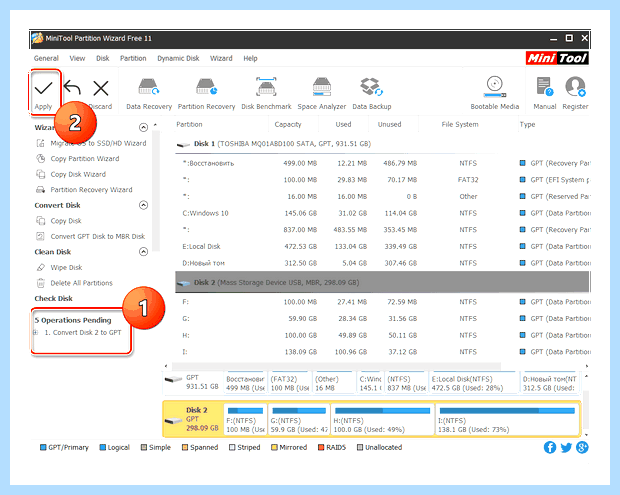This screenshot has height=495, width=620.
Task: Open the View menu
Action: point(77,58)
